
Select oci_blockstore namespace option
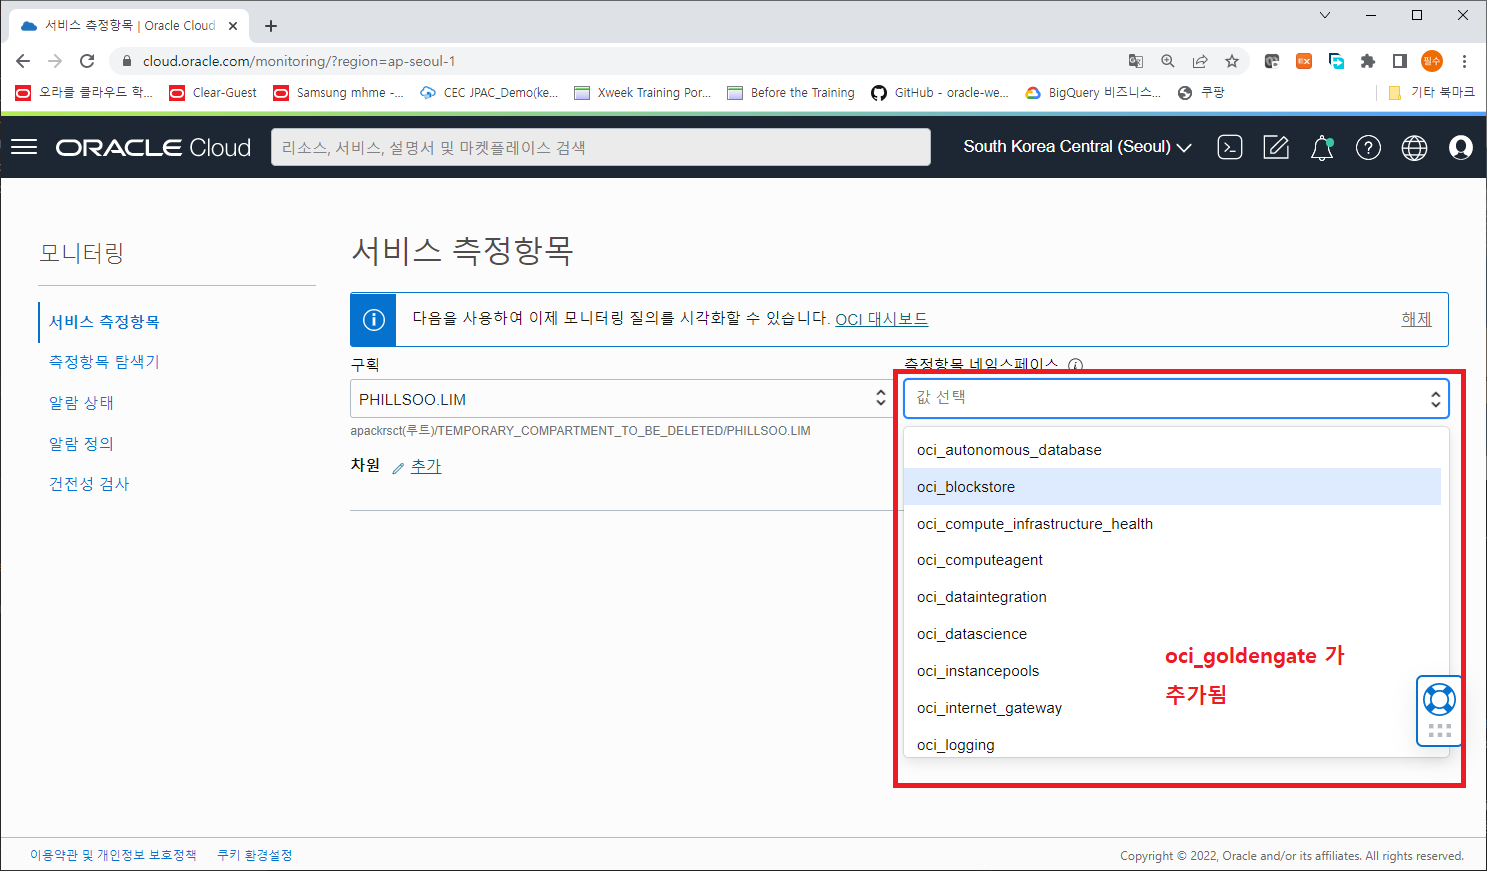pos(1172,487)
